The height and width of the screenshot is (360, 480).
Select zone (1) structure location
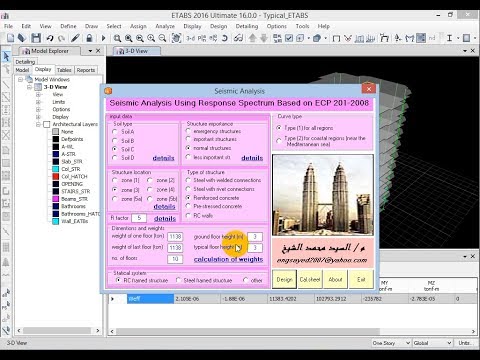(x=115, y=180)
